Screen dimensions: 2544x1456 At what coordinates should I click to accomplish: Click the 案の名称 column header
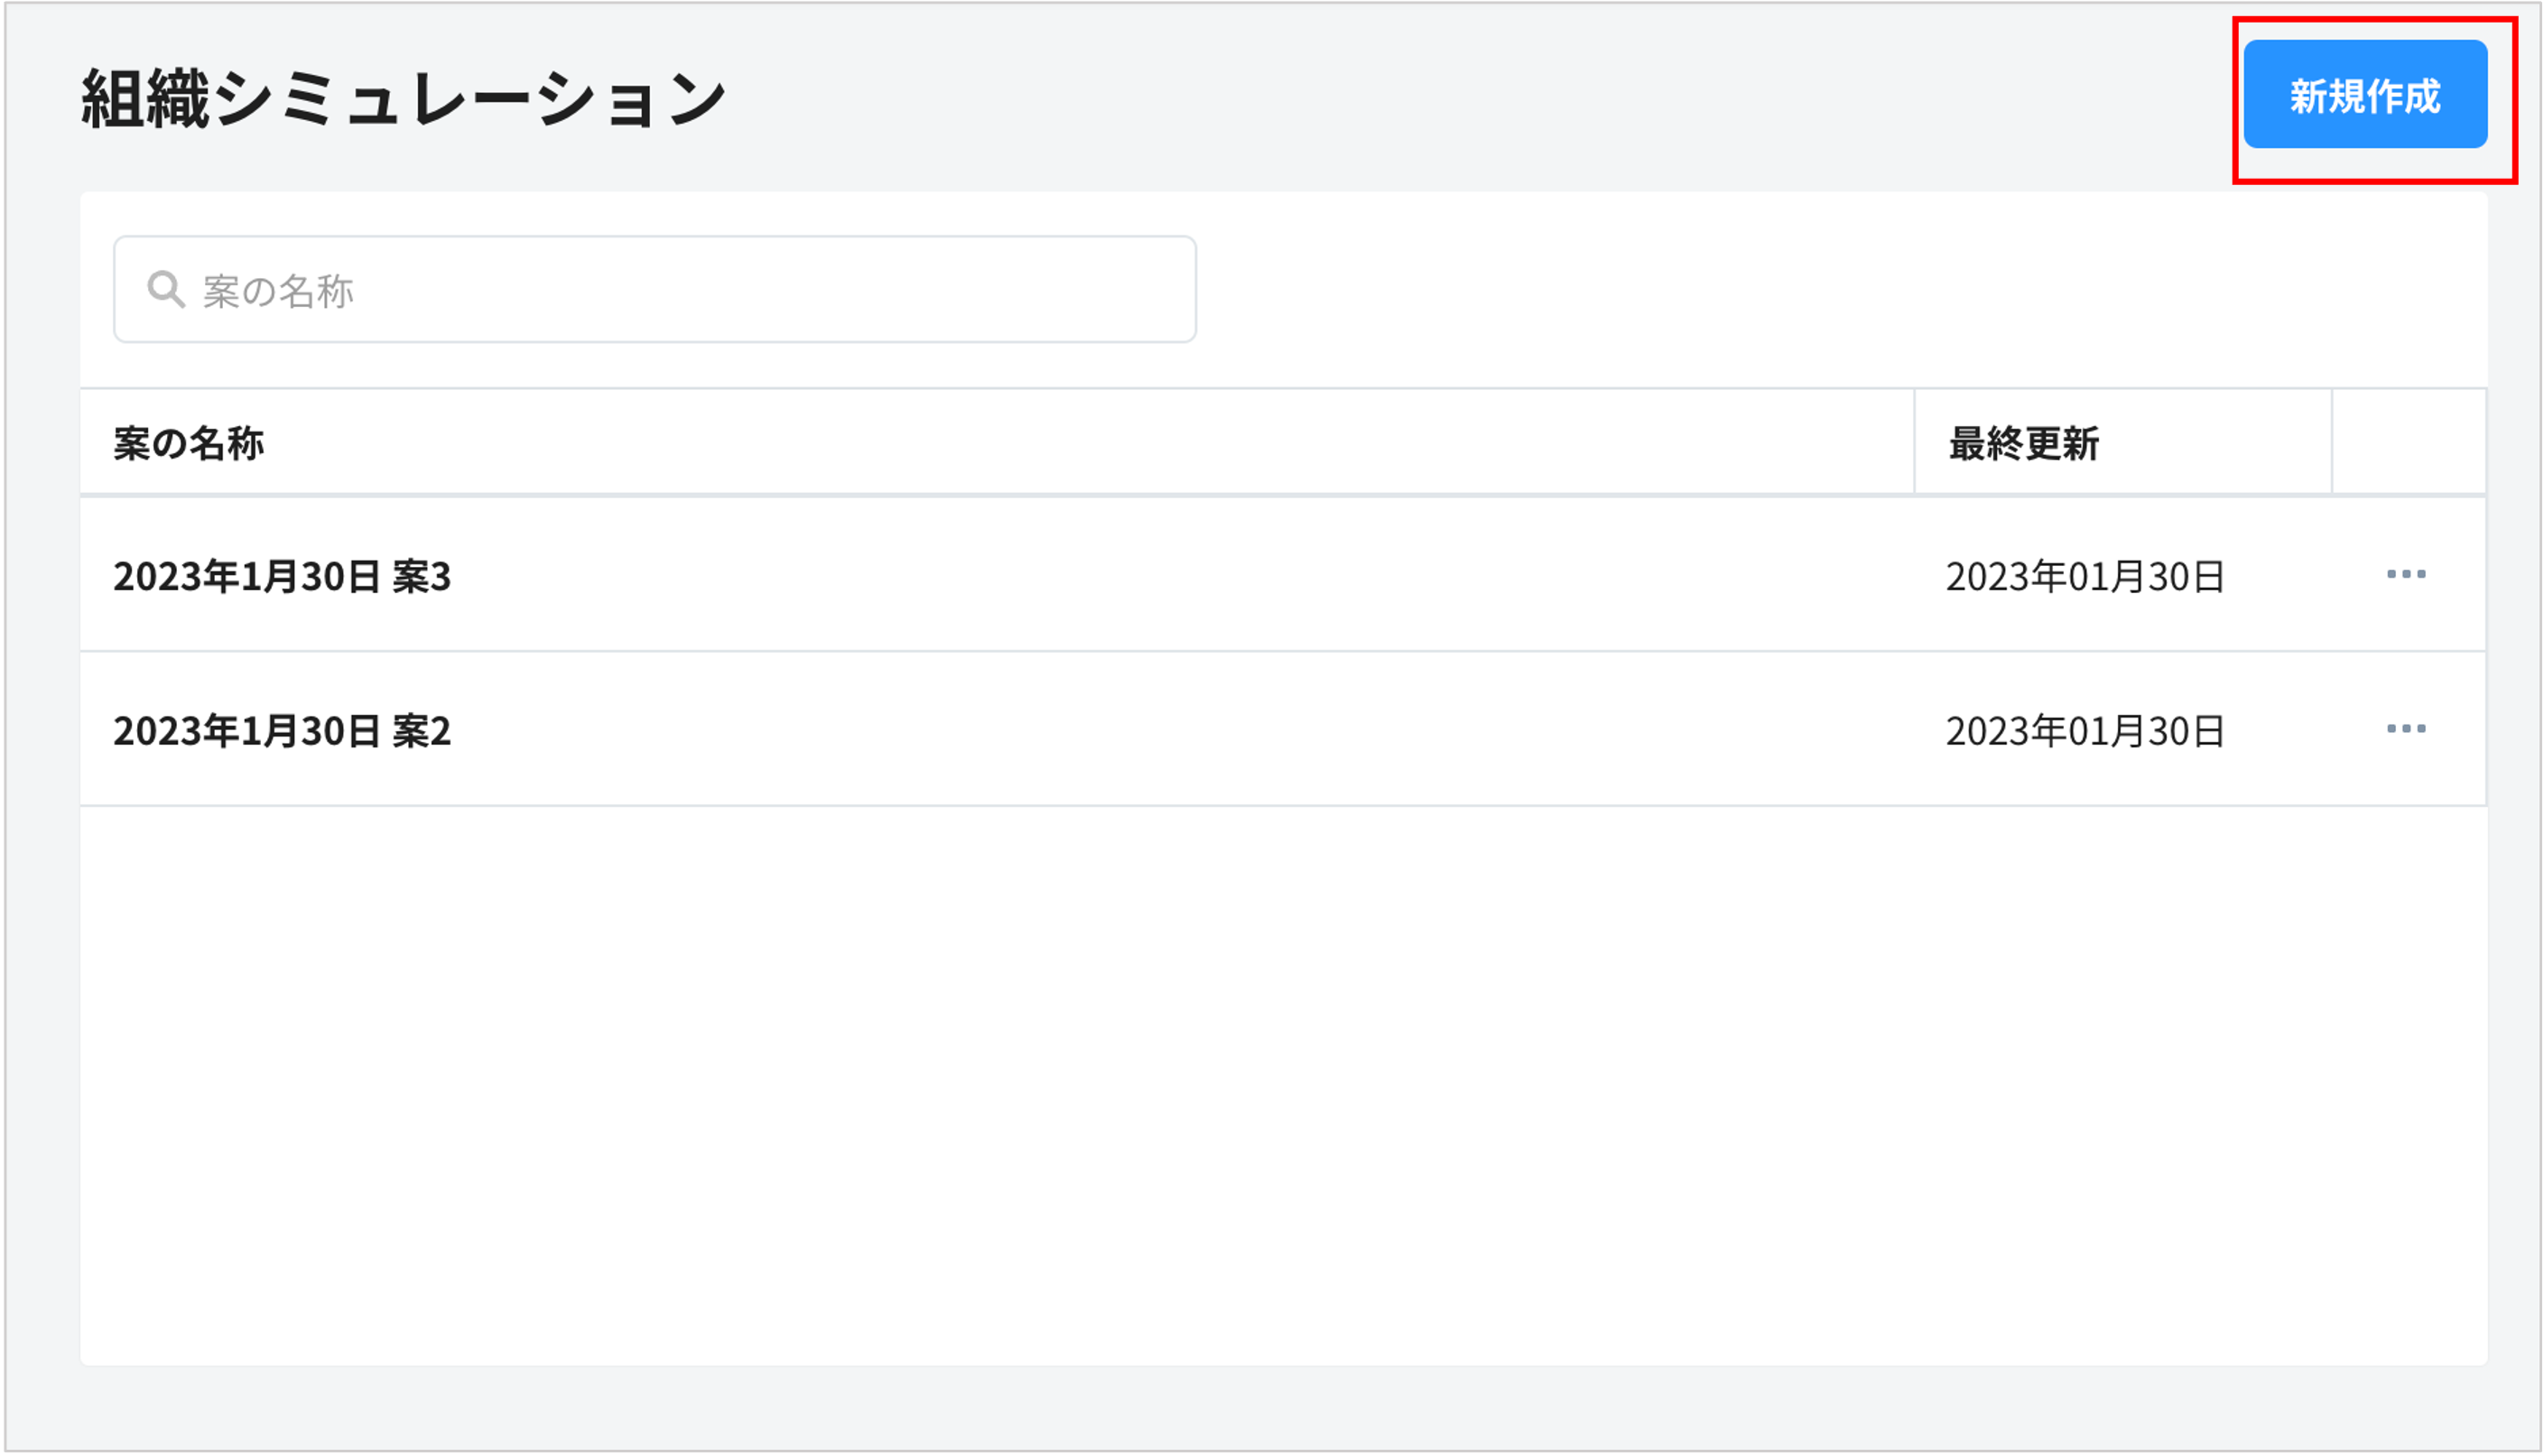(188, 443)
